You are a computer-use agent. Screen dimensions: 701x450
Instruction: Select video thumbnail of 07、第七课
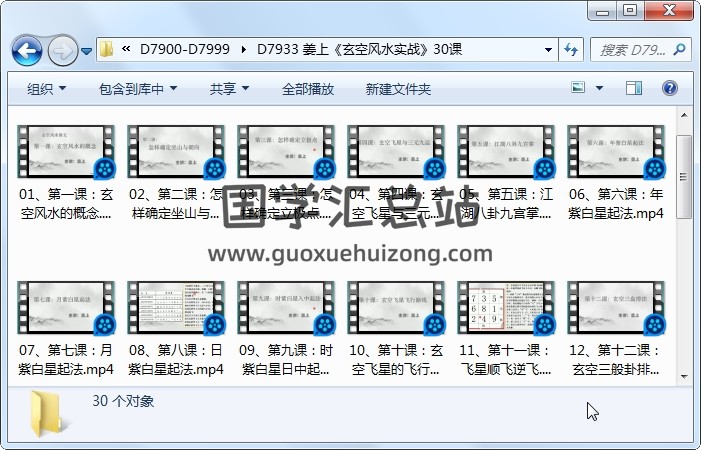point(66,308)
